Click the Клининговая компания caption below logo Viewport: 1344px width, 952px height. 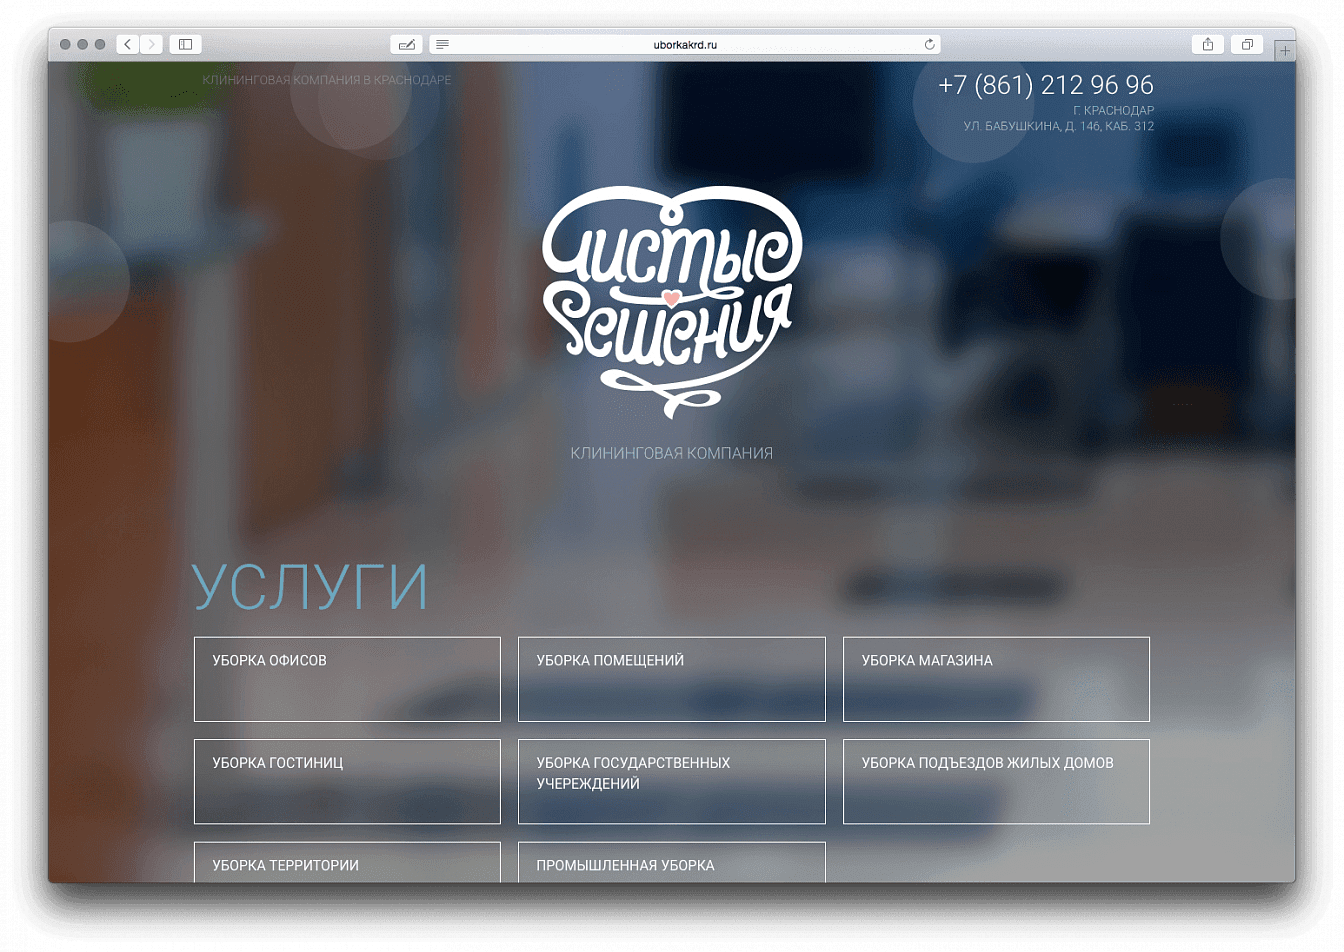point(672,453)
